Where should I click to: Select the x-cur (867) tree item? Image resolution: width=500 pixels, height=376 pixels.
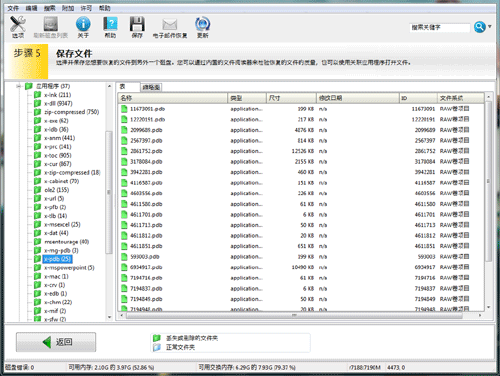[57, 164]
